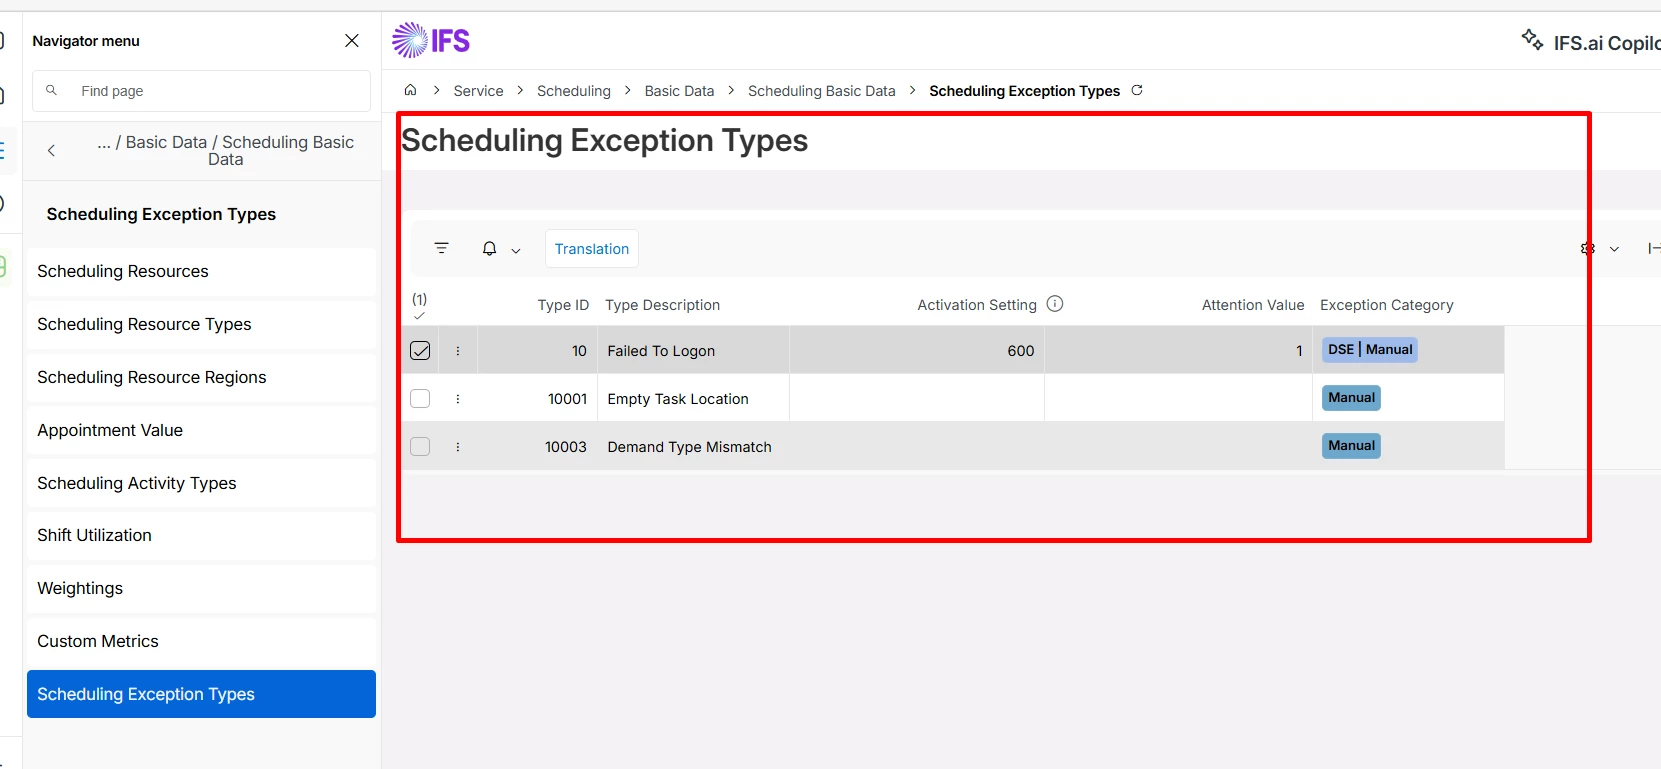Close the Navigator menu
Viewport: 1661px width, 769px height.
352,40
